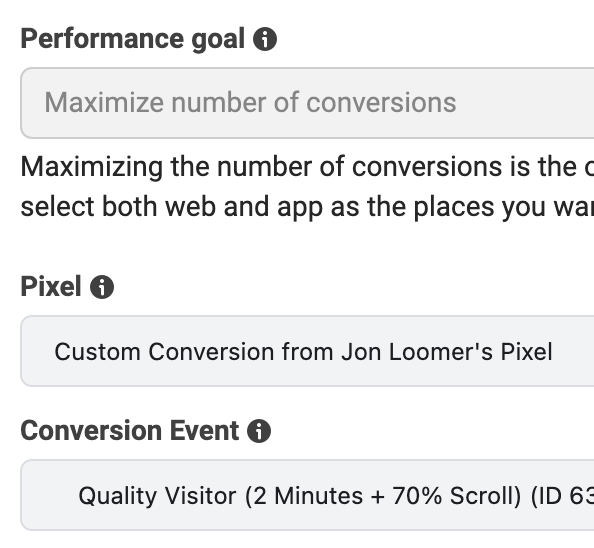594x548 pixels.
Task: Click the 'Maximizing the number of conversions' description line
Action: [307, 167]
